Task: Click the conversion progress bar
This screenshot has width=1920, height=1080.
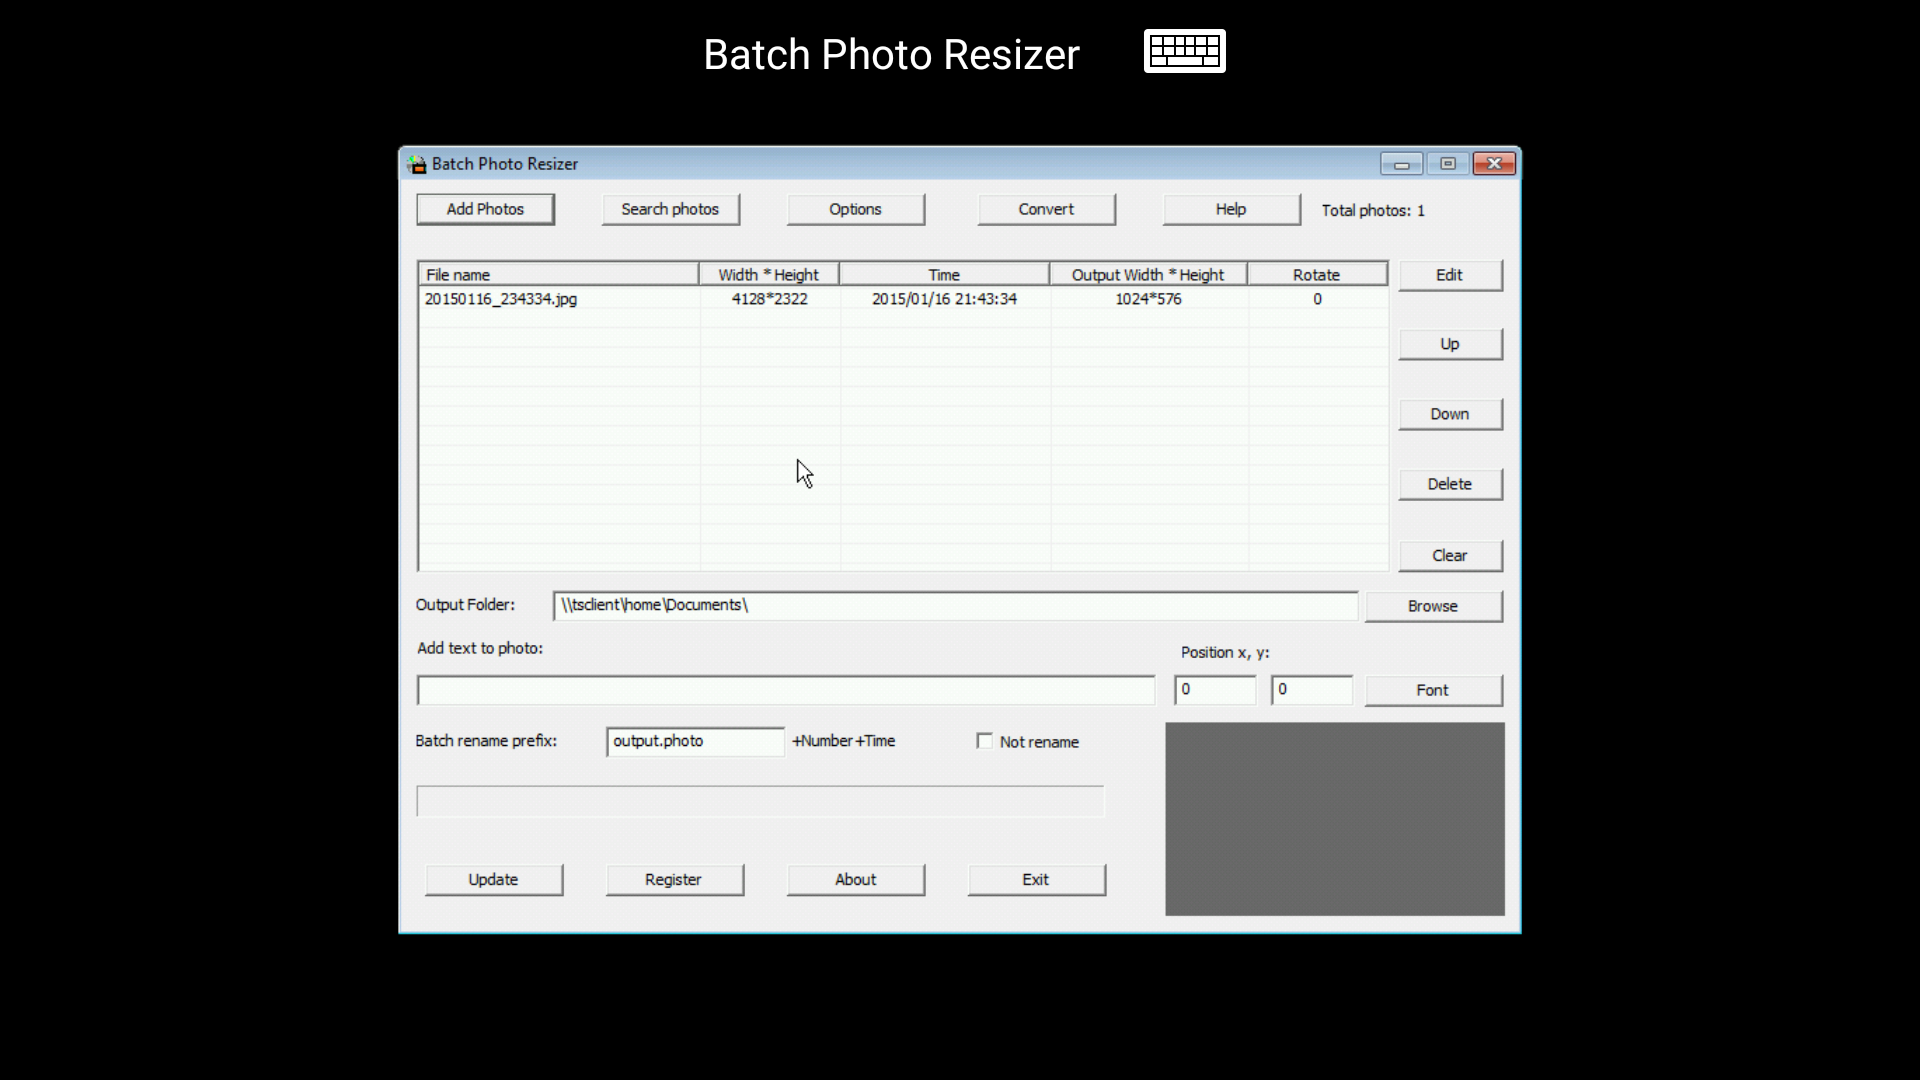Action: (760, 801)
